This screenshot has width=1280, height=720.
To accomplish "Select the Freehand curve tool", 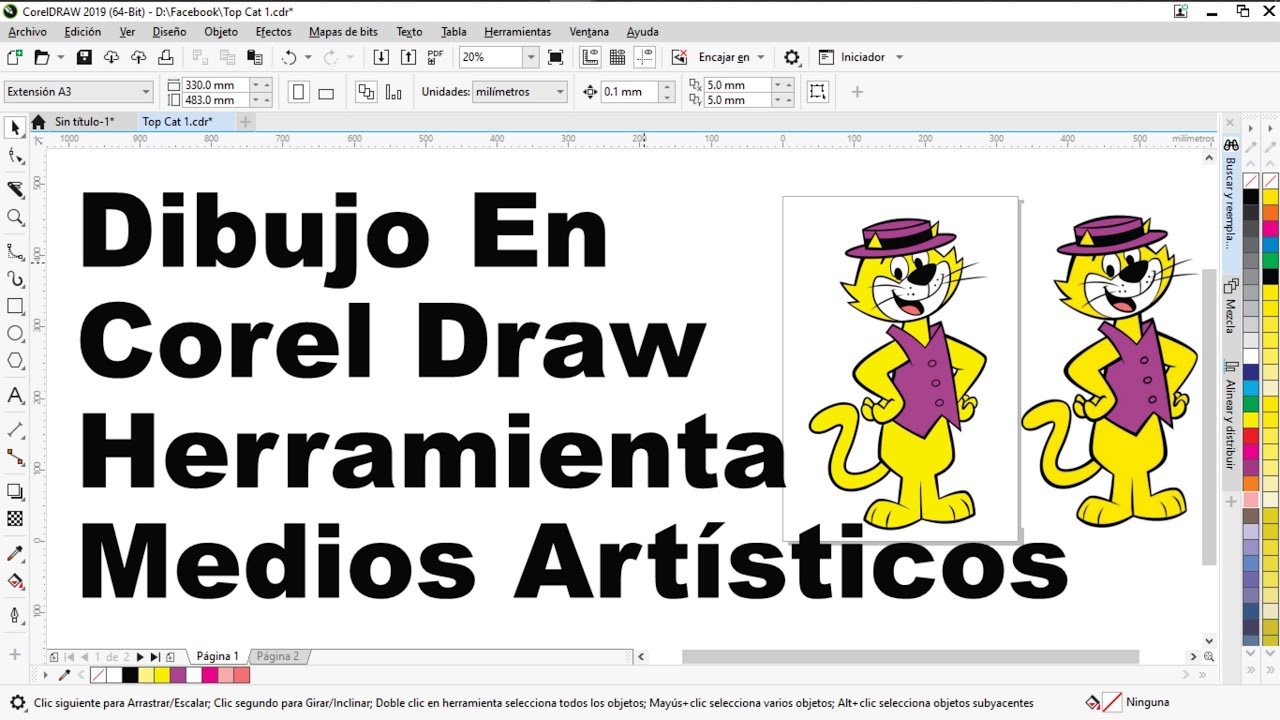I will click(15, 251).
